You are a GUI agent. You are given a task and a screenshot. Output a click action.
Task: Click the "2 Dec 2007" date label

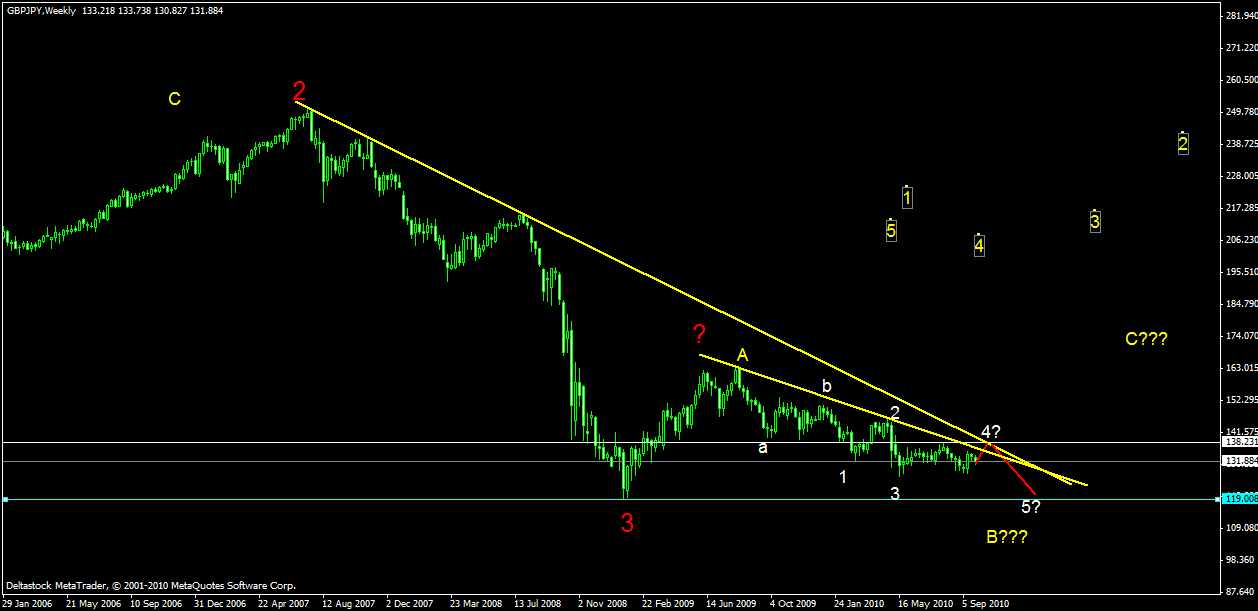[x=412, y=604]
